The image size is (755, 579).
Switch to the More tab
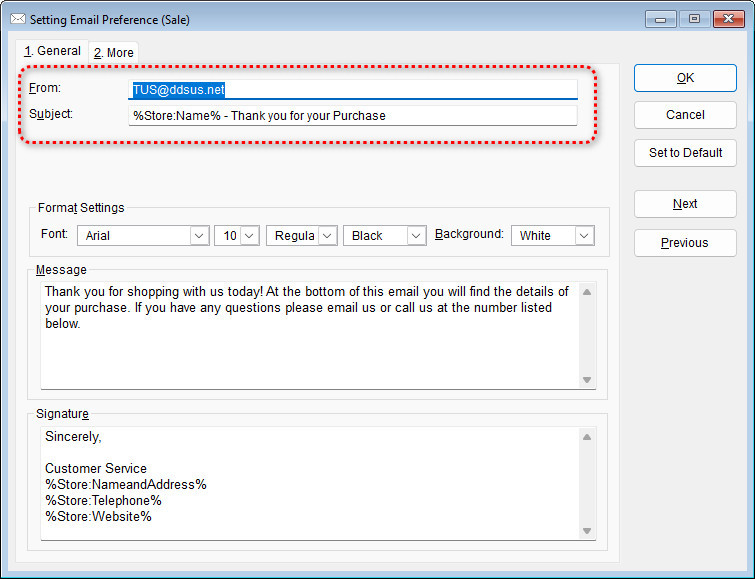pos(113,52)
